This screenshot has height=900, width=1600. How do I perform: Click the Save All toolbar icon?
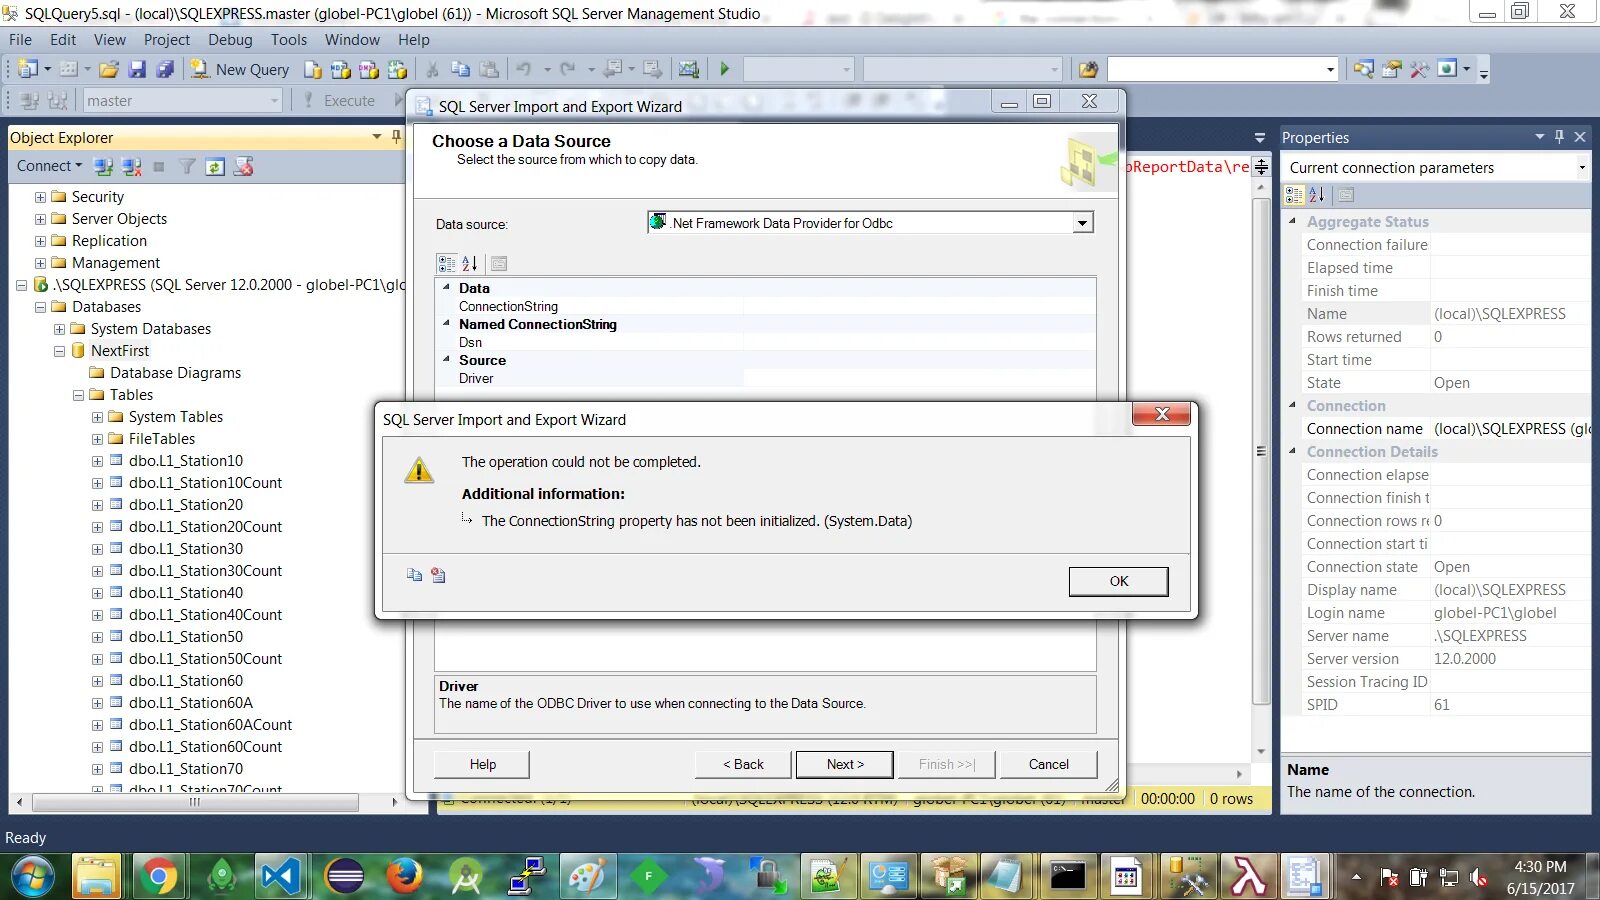coord(165,69)
